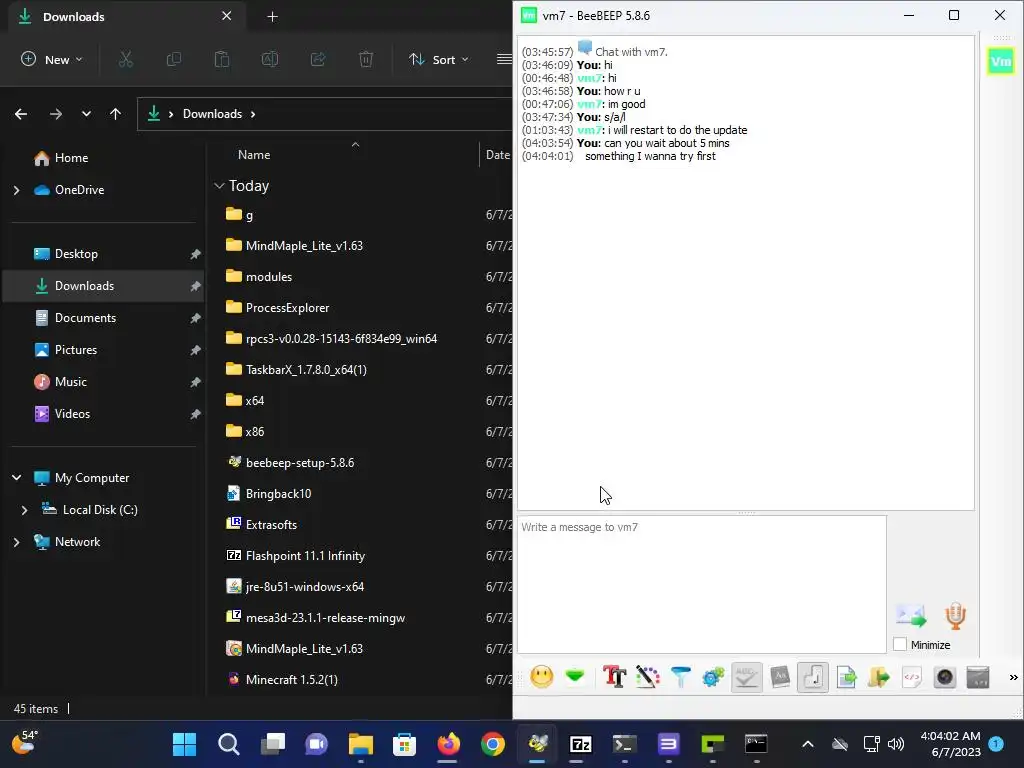Sort files by the Name column header
The width and height of the screenshot is (1024, 768).
(x=254, y=155)
